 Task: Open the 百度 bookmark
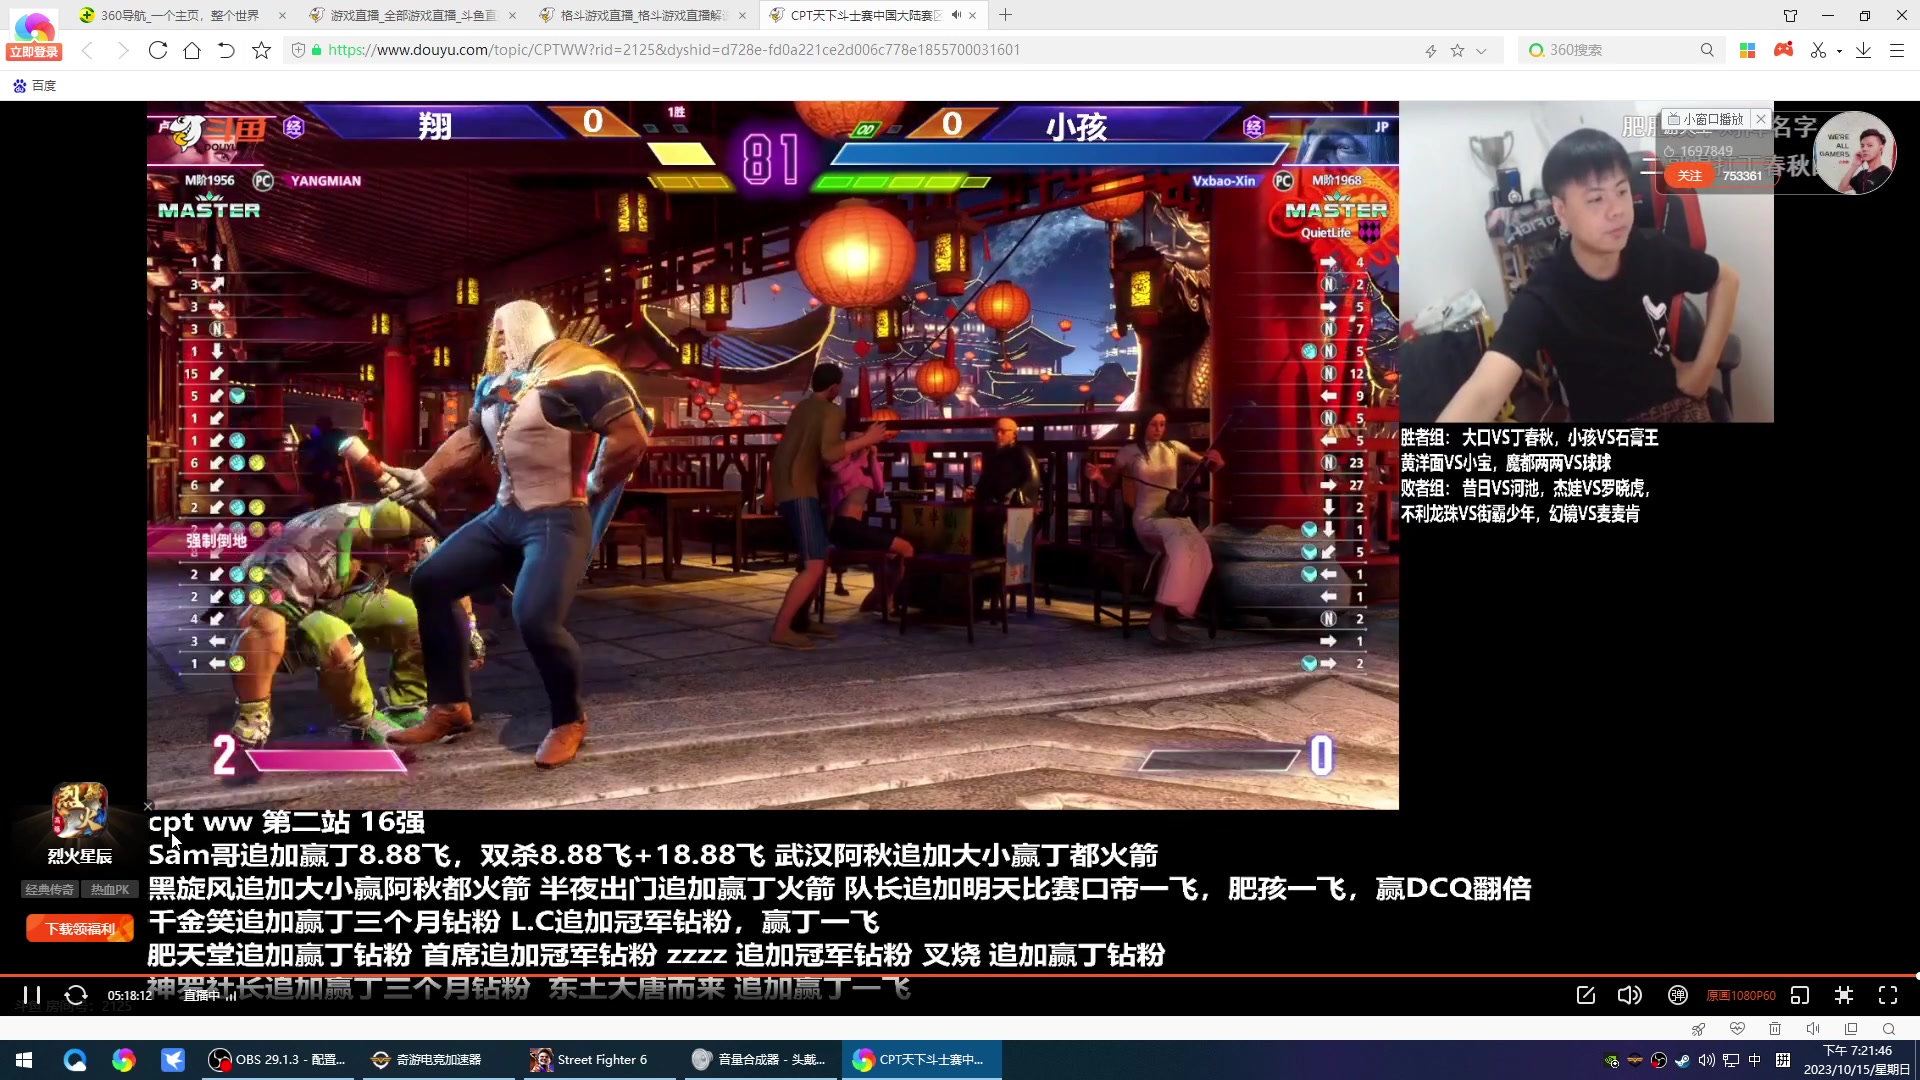[x=34, y=86]
